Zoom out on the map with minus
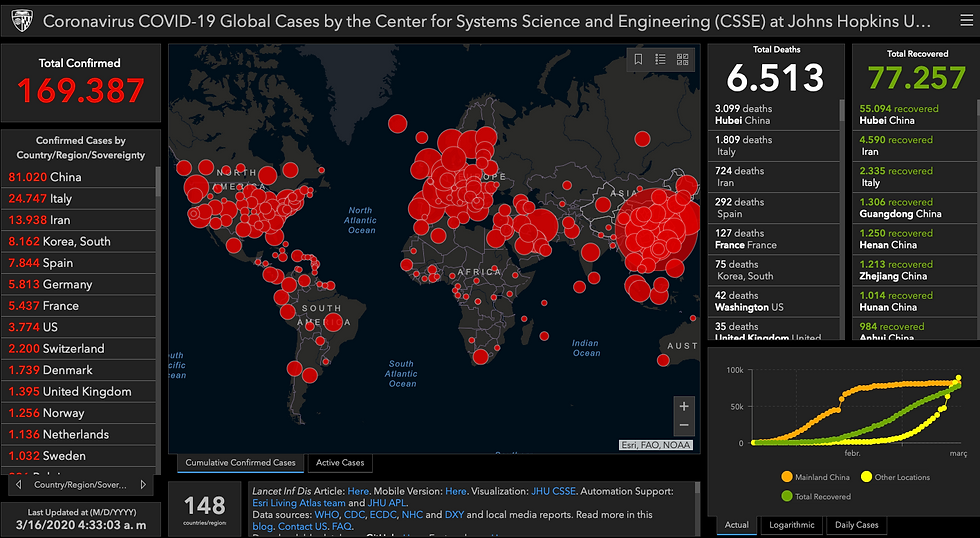The width and height of the screenshot is (980, 538). click(x=684, y=426)
